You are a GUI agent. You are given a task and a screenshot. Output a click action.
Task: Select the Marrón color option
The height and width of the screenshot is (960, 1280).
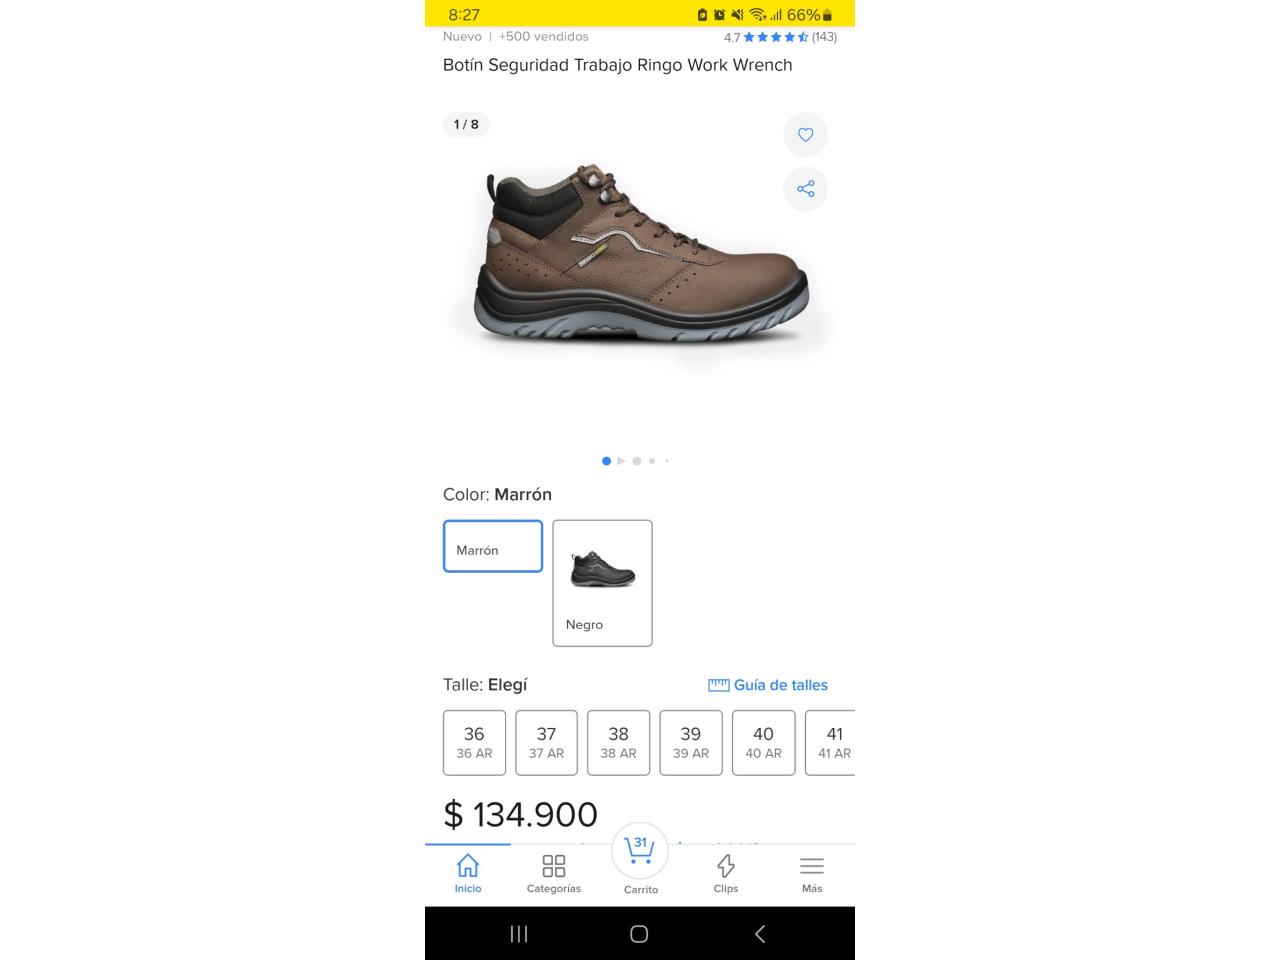tap(493, 546)
